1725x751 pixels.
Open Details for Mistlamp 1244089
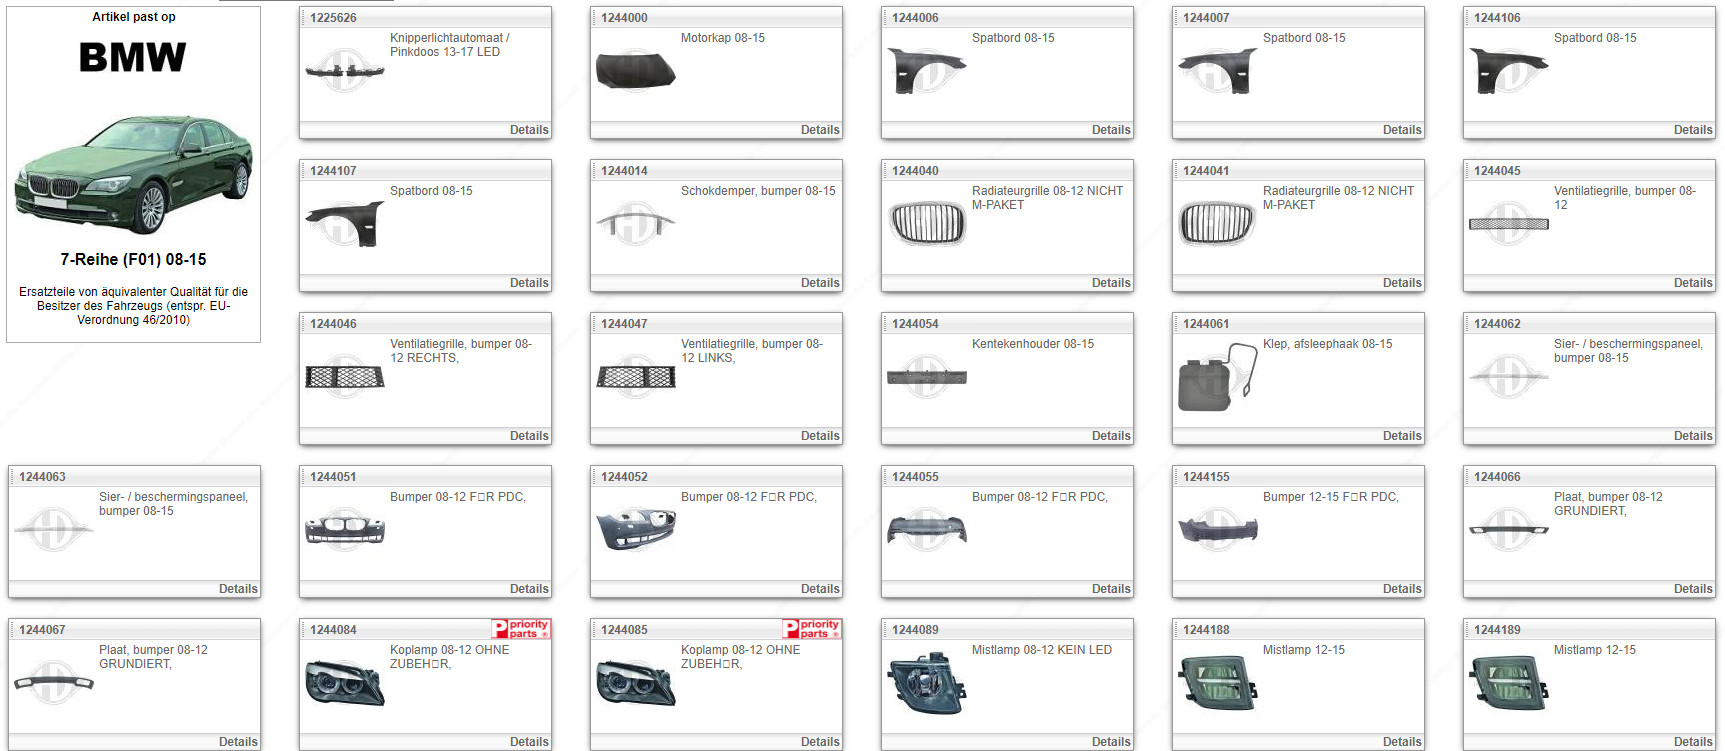pos(1111,742)
